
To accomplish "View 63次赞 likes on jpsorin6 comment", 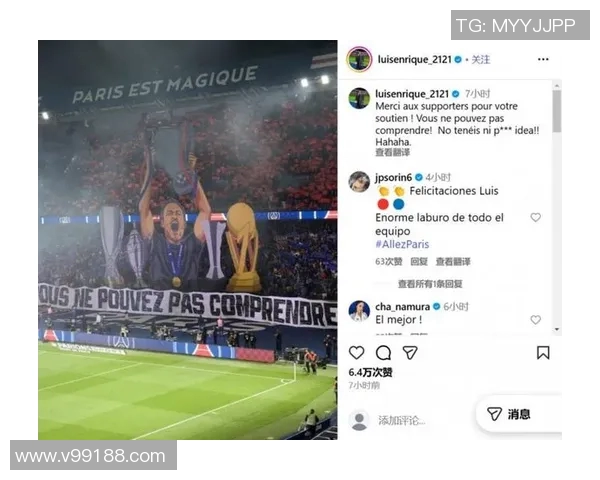I will coord(389,262).
